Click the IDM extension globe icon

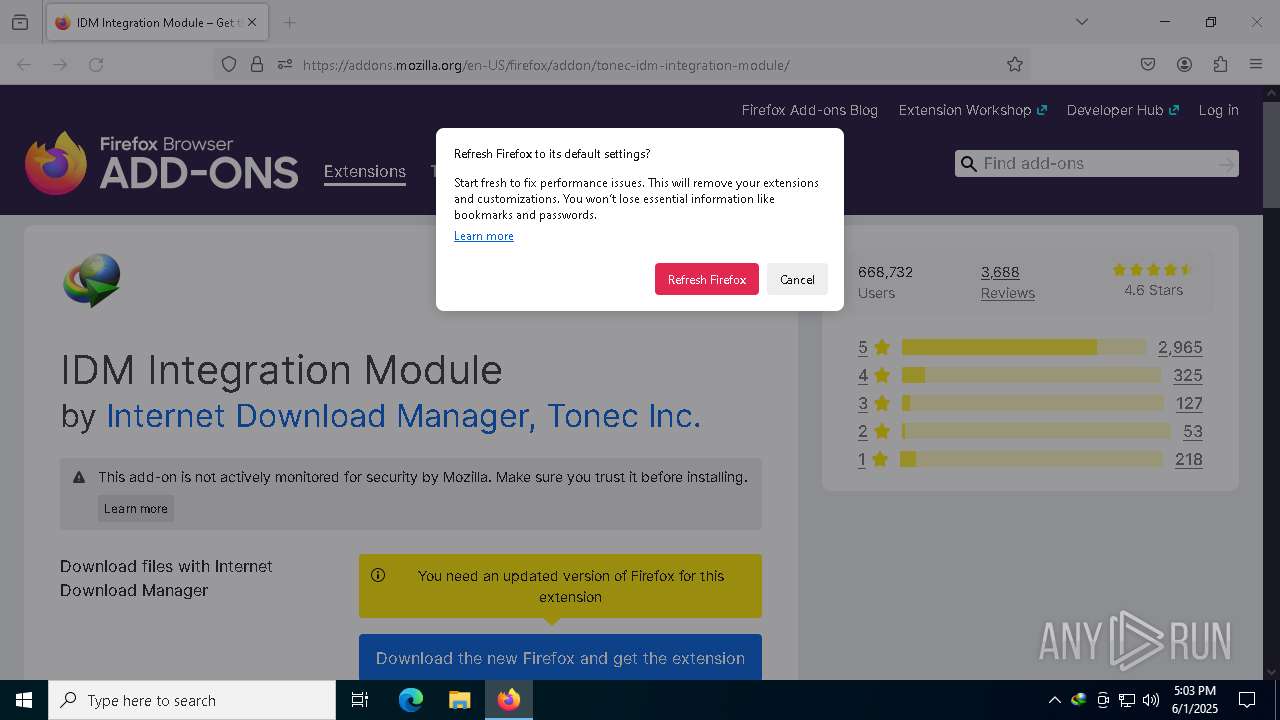point(92,279)
